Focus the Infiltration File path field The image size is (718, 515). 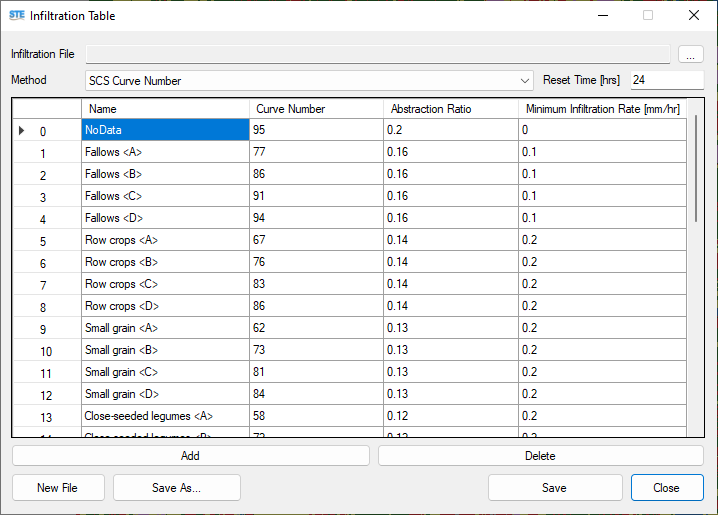[378, 54]
